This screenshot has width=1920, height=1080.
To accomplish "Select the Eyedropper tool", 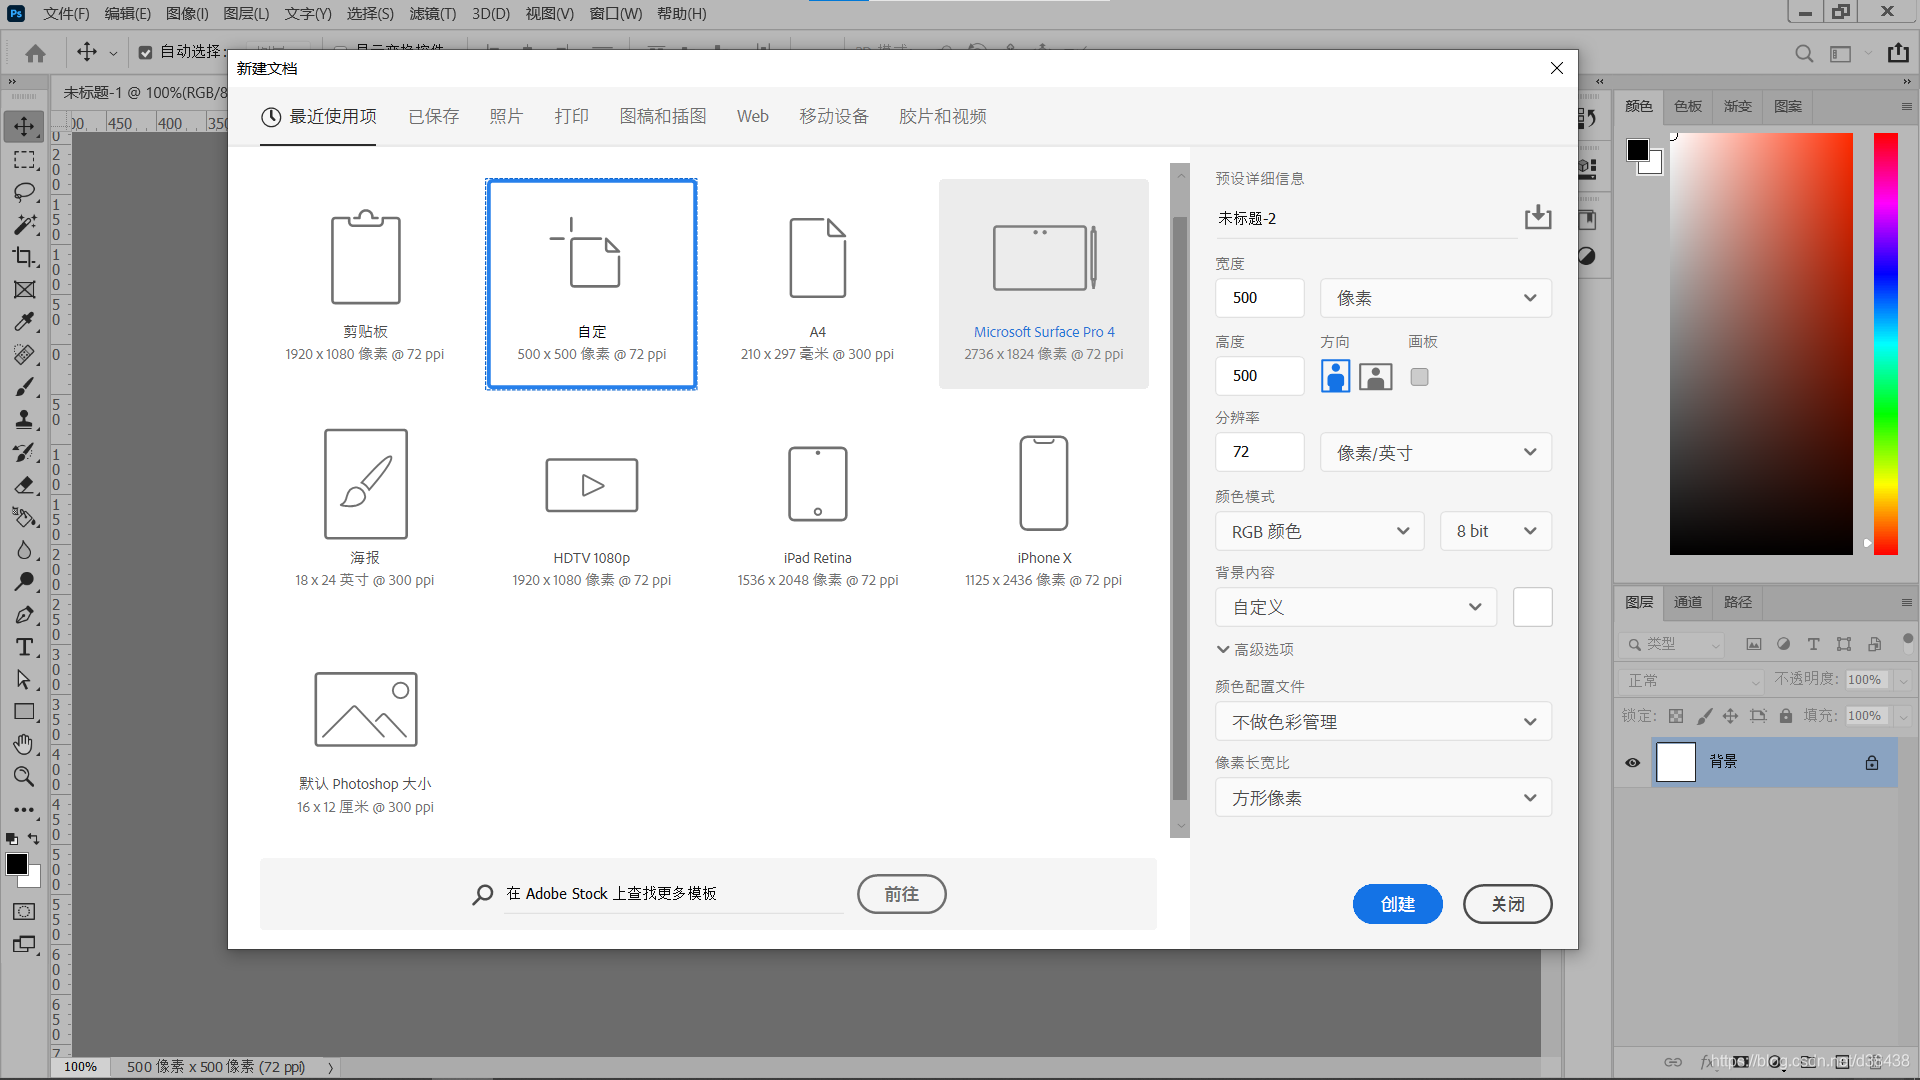I will [24, 322].
